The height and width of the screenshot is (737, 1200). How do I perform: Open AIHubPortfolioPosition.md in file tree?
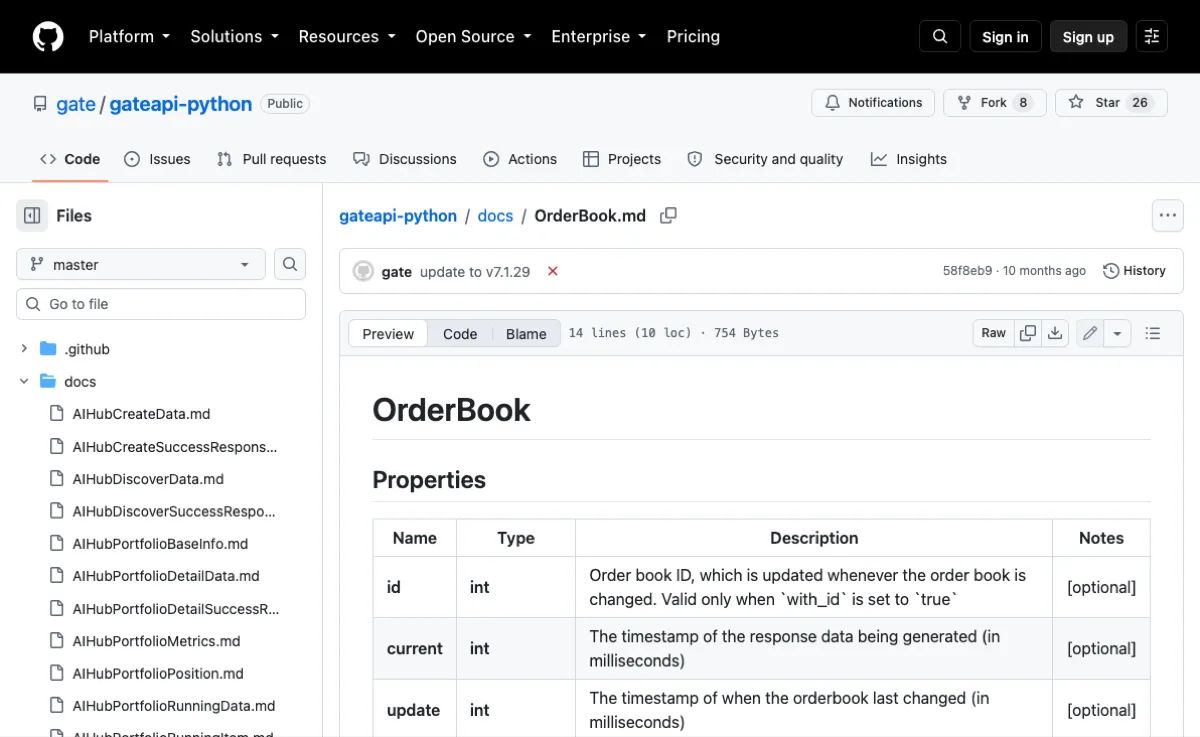(x=158, y=674)
